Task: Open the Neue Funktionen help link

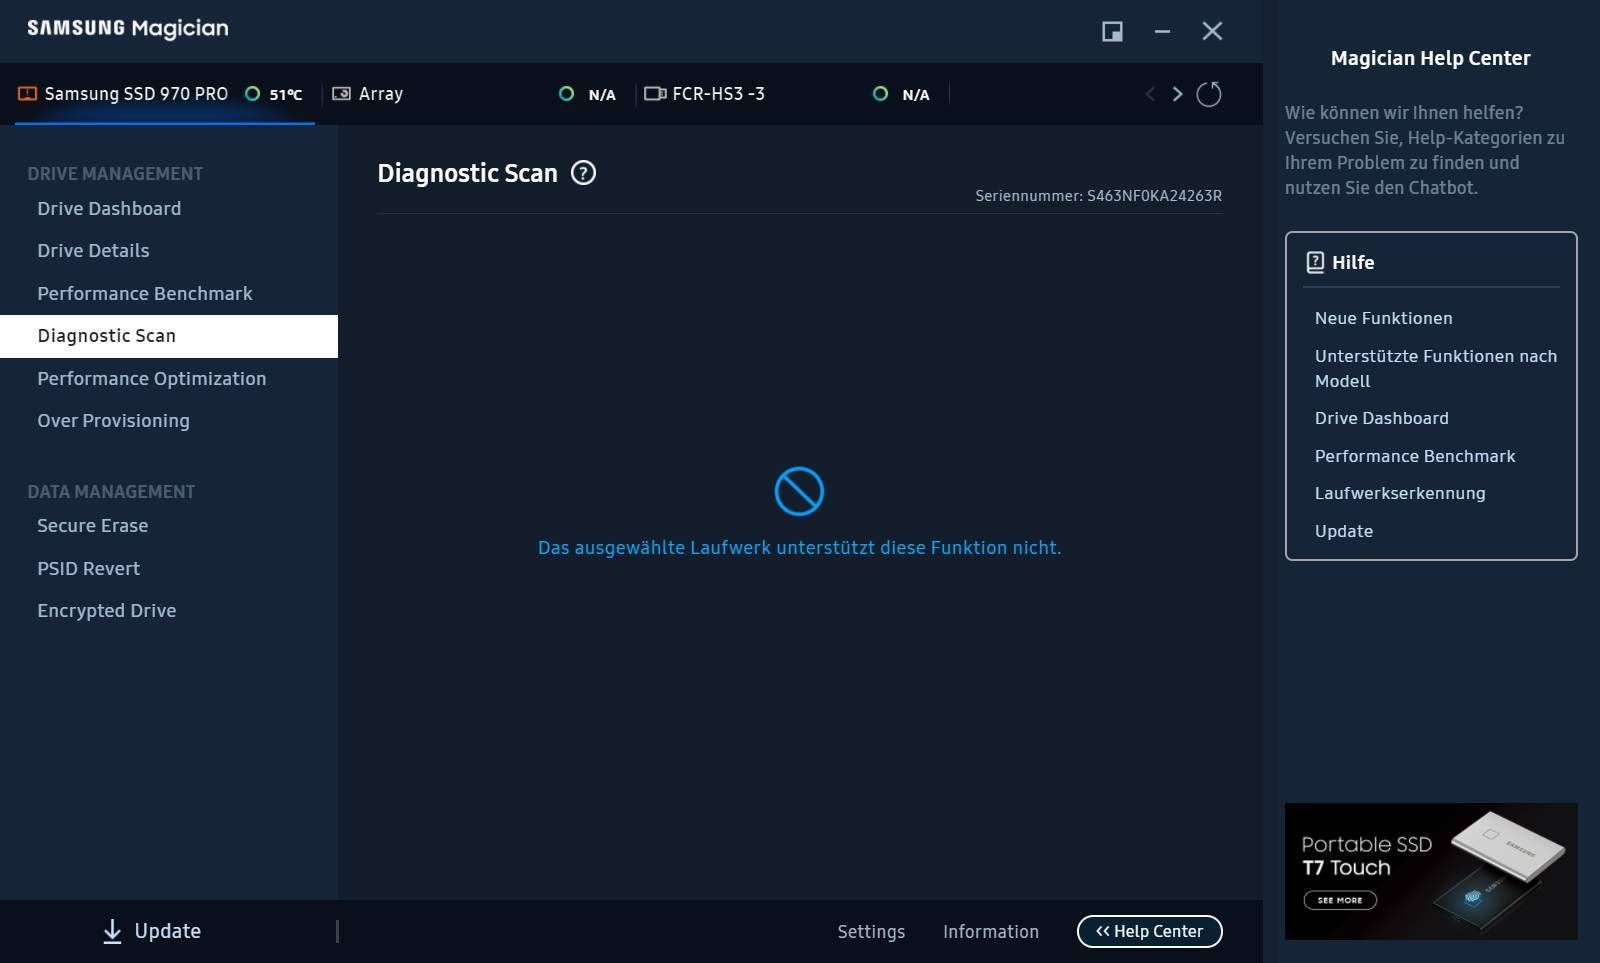Action: 1383,318
